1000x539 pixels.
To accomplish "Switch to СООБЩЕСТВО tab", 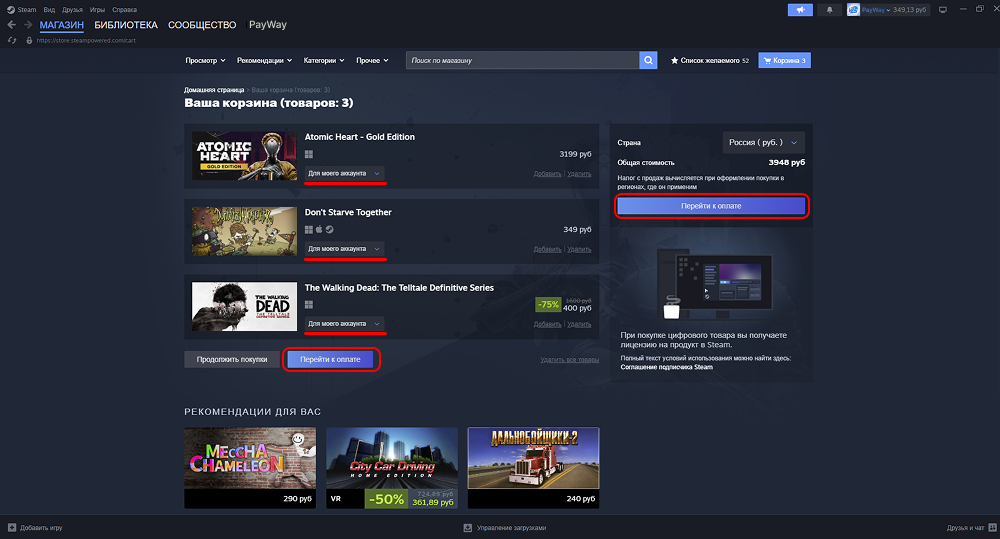I will (x=202, y=25).
